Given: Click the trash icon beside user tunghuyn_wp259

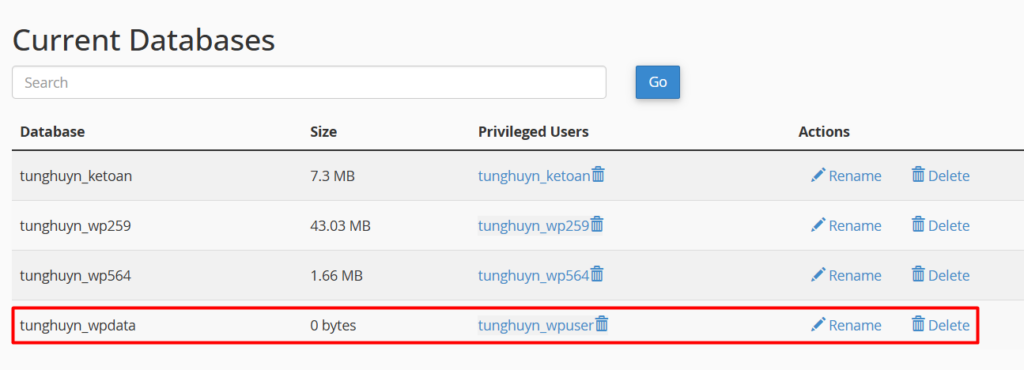Looking at the screenshot, I should click(597, 224).
